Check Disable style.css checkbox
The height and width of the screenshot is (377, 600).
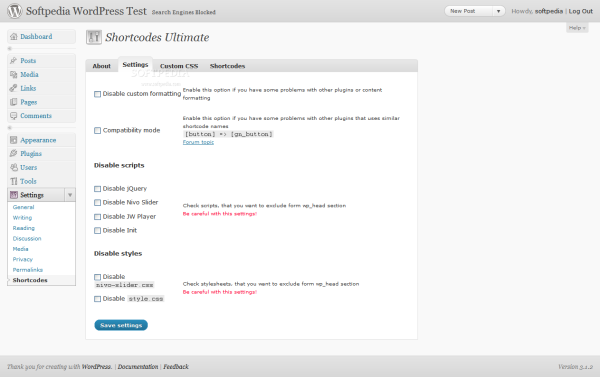click(x=98, y=299)
